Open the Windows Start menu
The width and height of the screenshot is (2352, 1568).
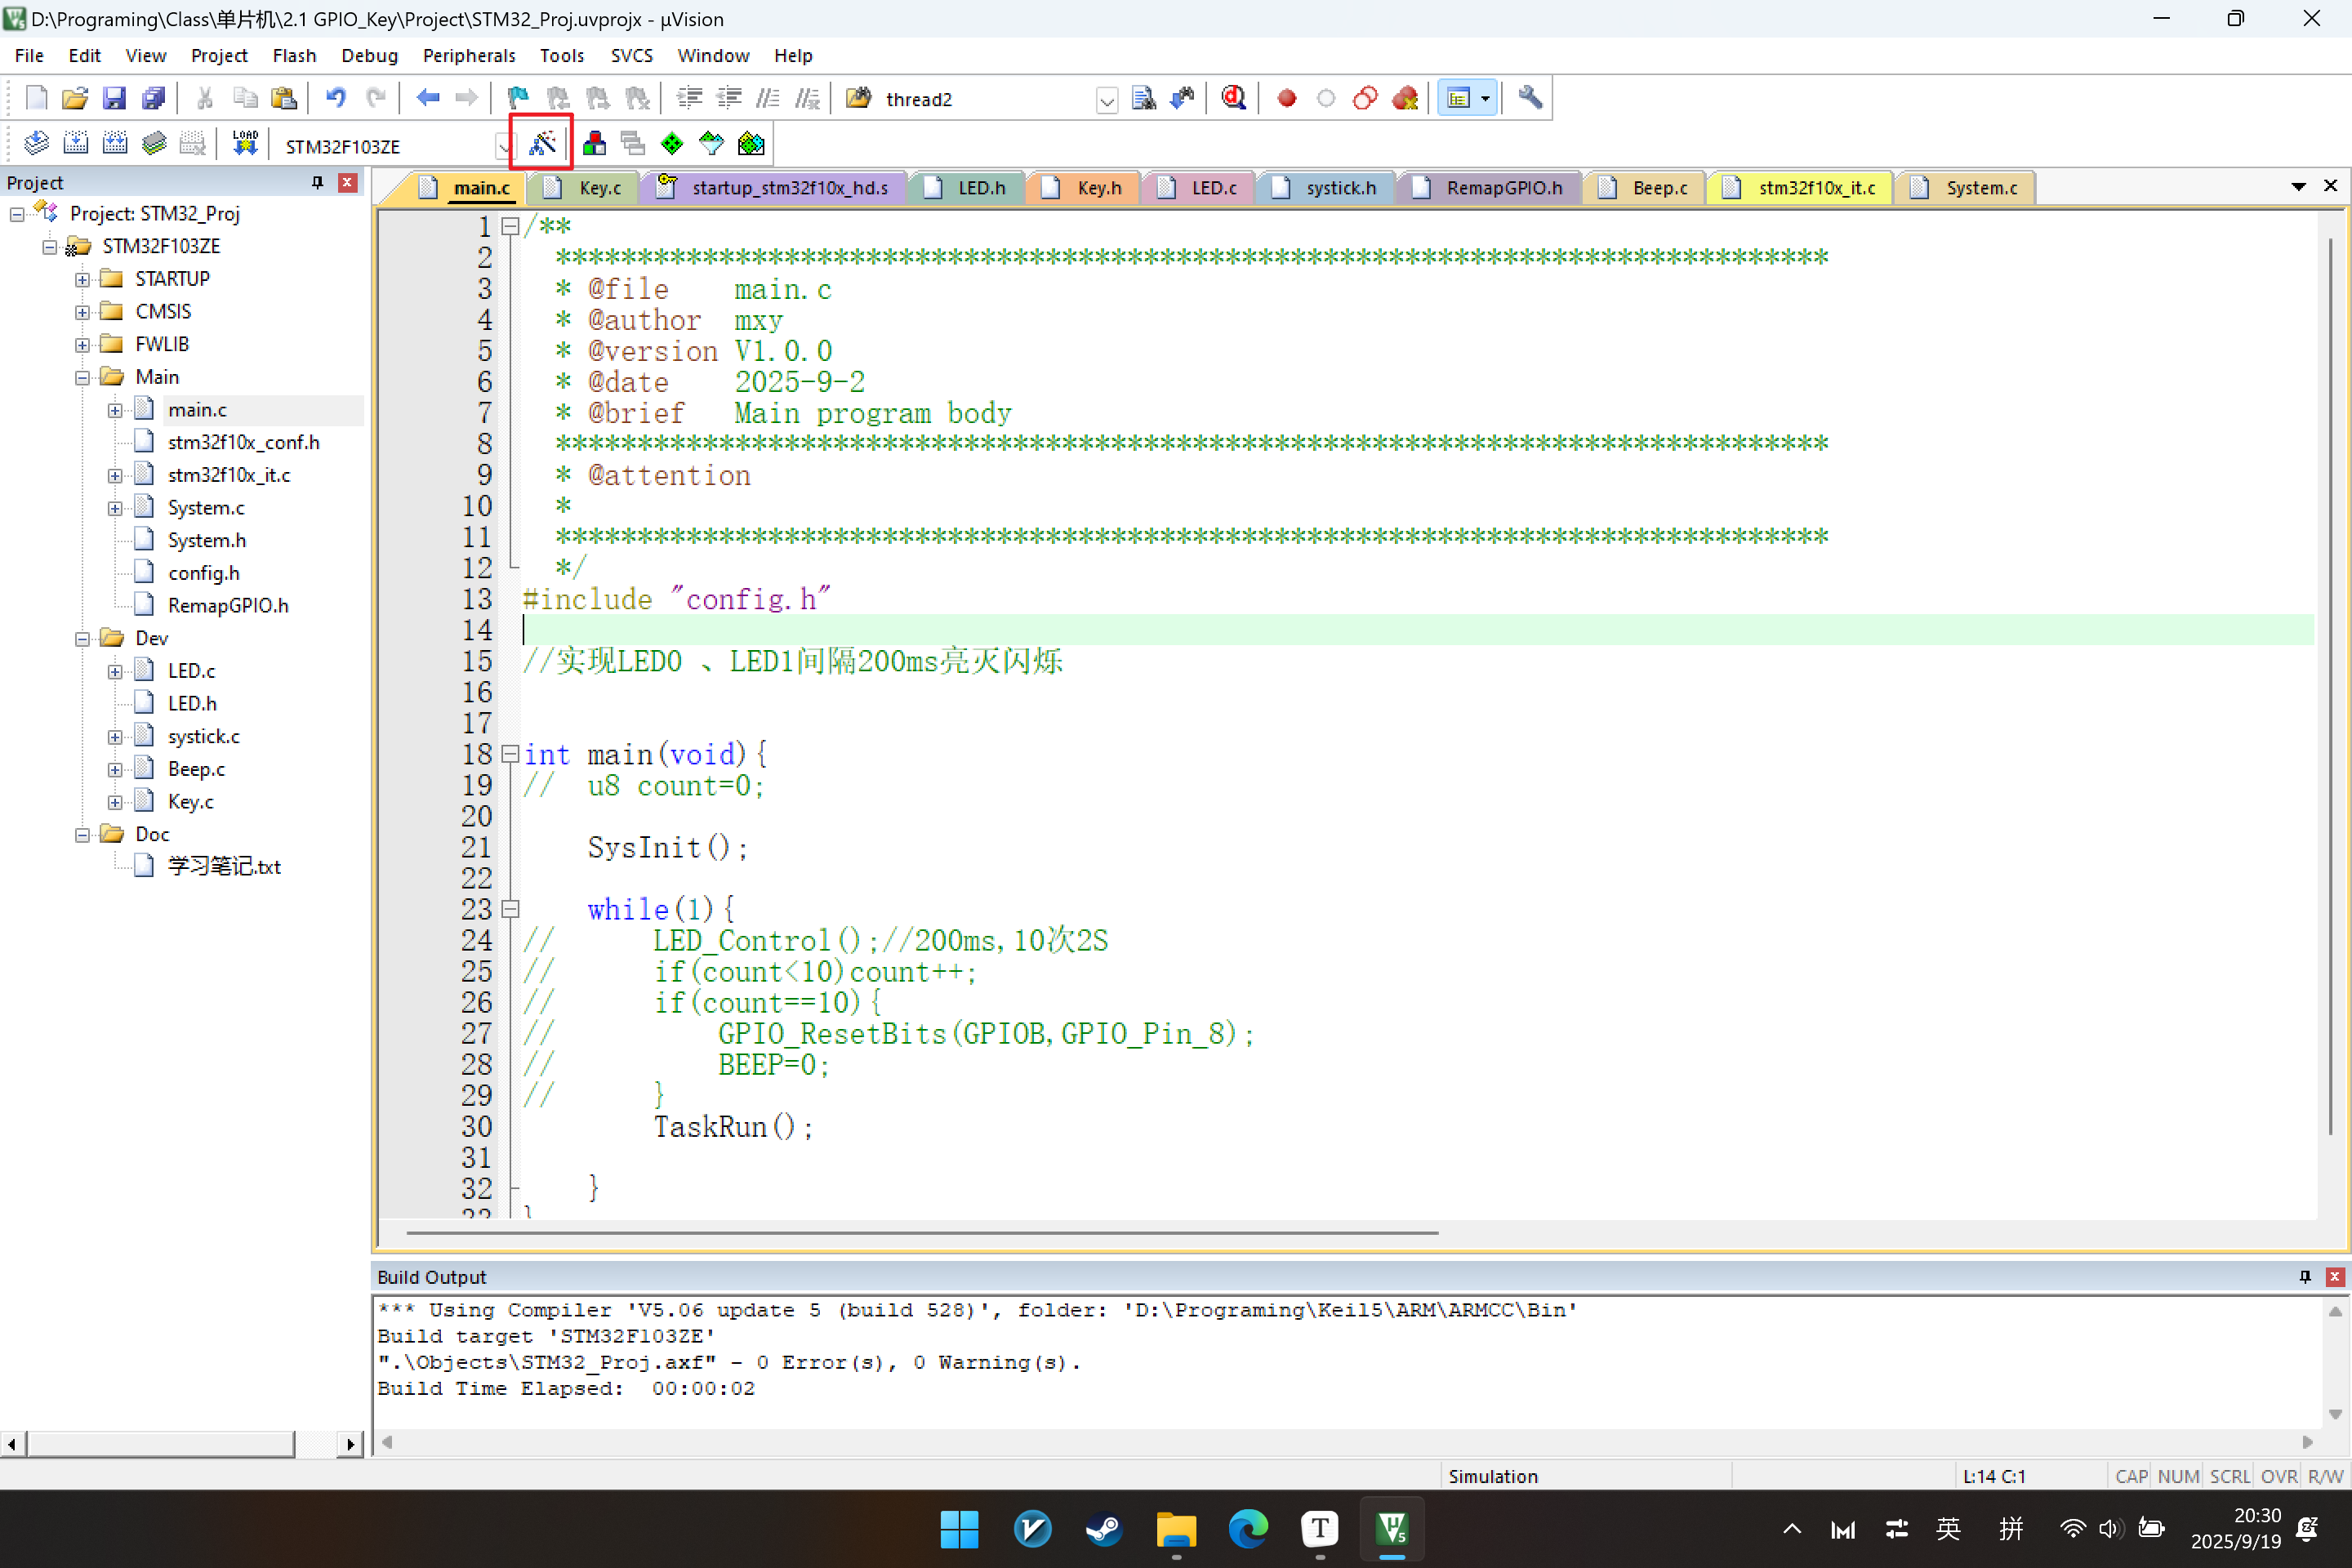[x=959, y=1529]
